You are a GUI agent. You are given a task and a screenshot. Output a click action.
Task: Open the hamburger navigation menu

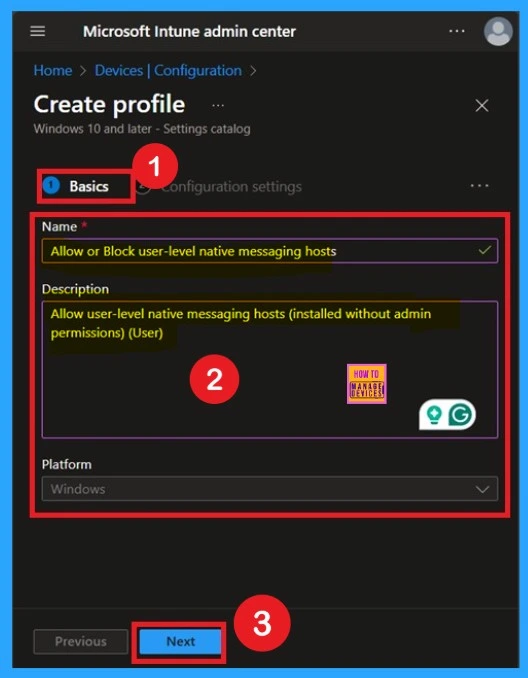pos(38,31)
